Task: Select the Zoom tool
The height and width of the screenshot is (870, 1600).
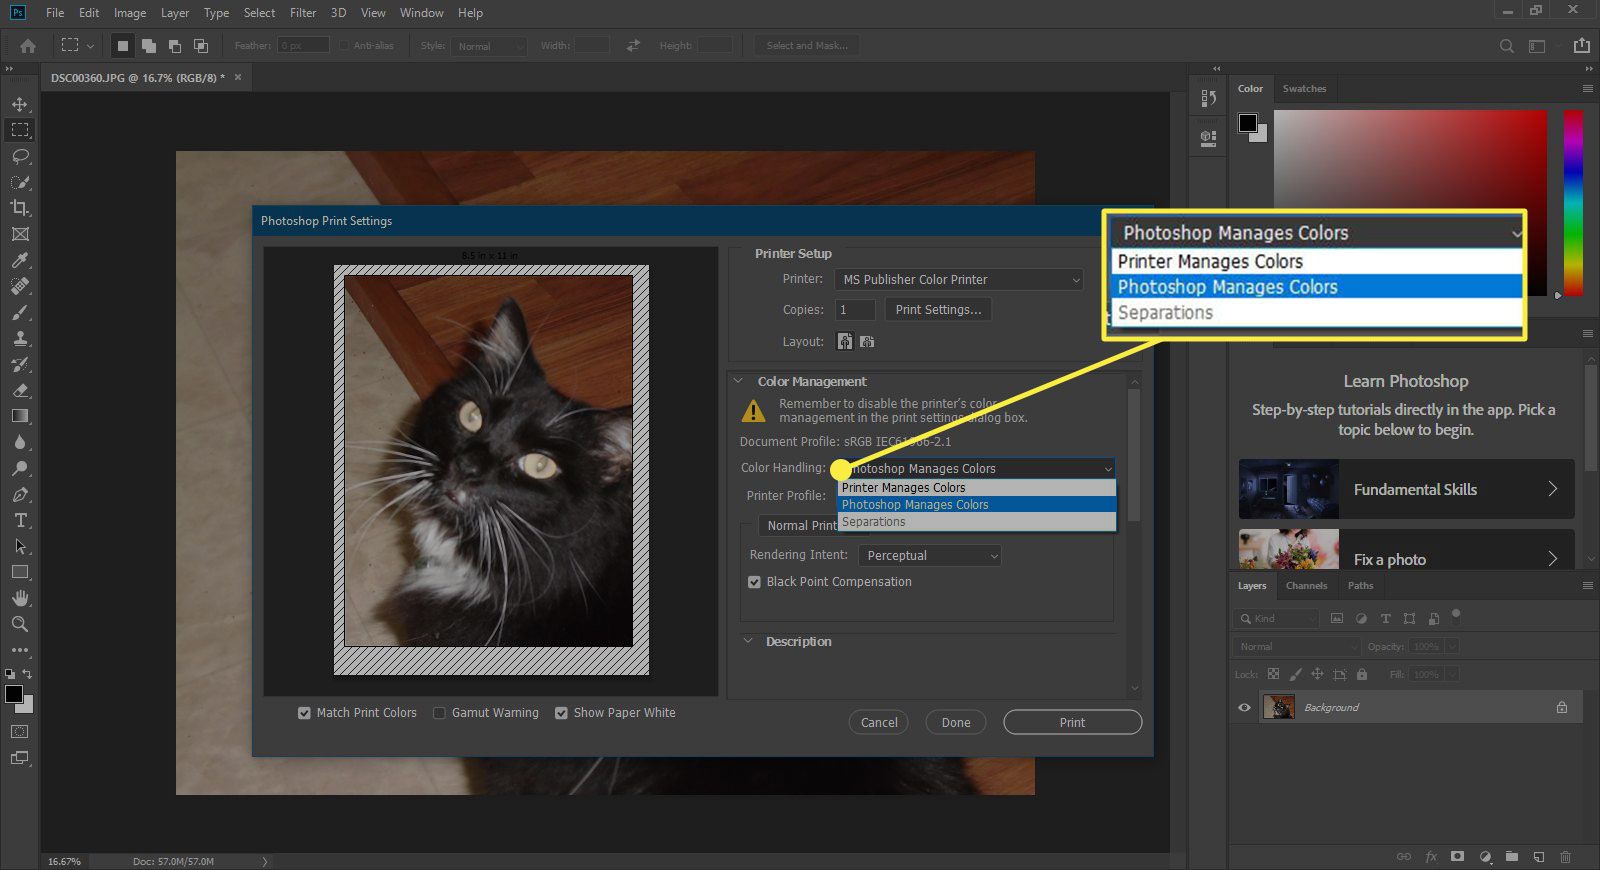Action: pyautogui.click(x=20, y=624)
